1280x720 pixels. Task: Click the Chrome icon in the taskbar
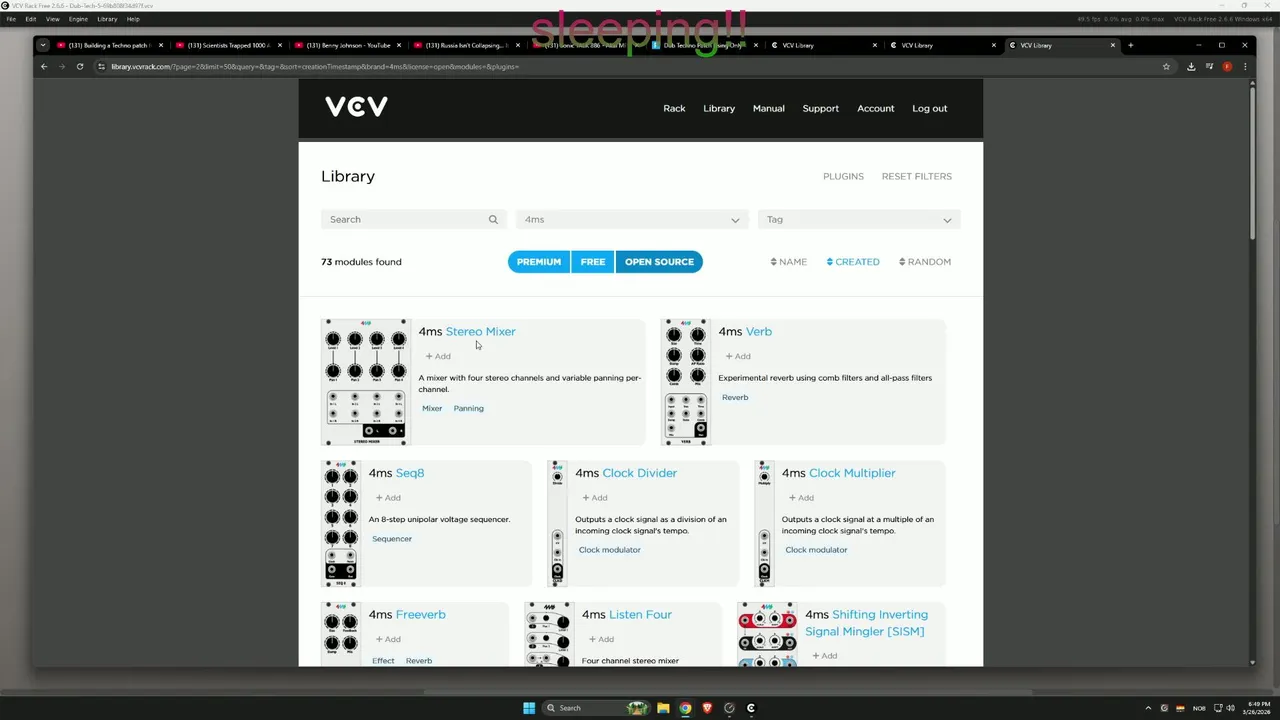[x=685, y=708]
